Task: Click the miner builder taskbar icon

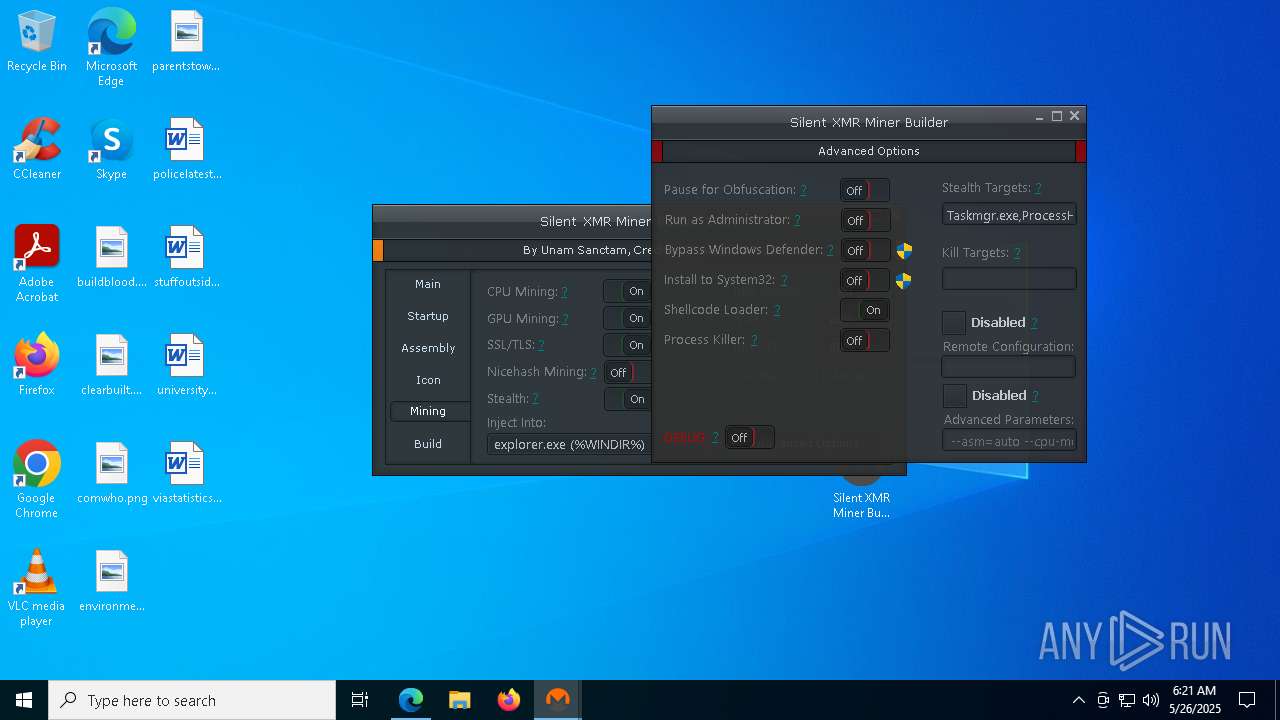Action: pyautogui.click(x=558, y=700)
